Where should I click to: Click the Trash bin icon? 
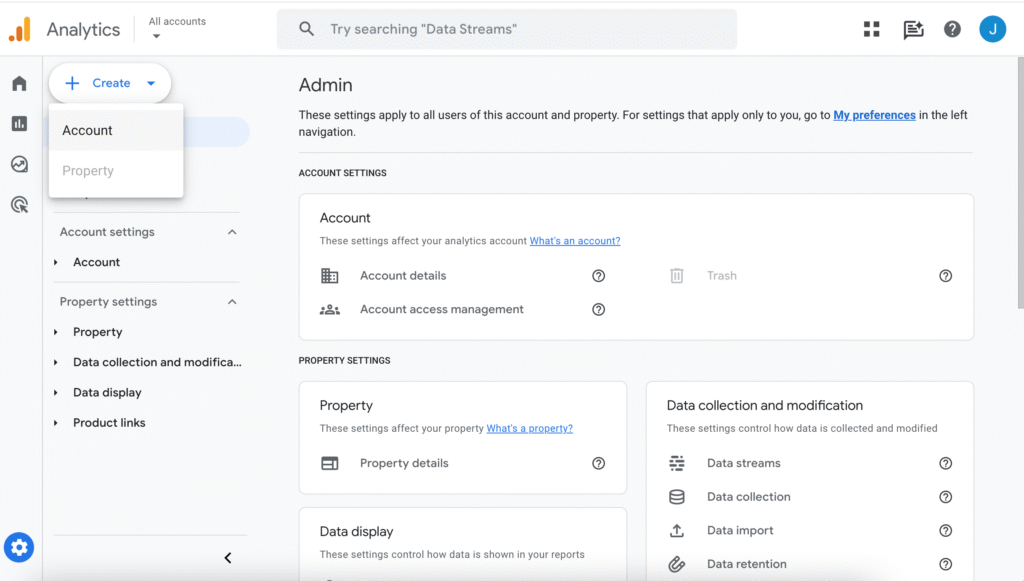pyautogui.click(x=677, y=275)
